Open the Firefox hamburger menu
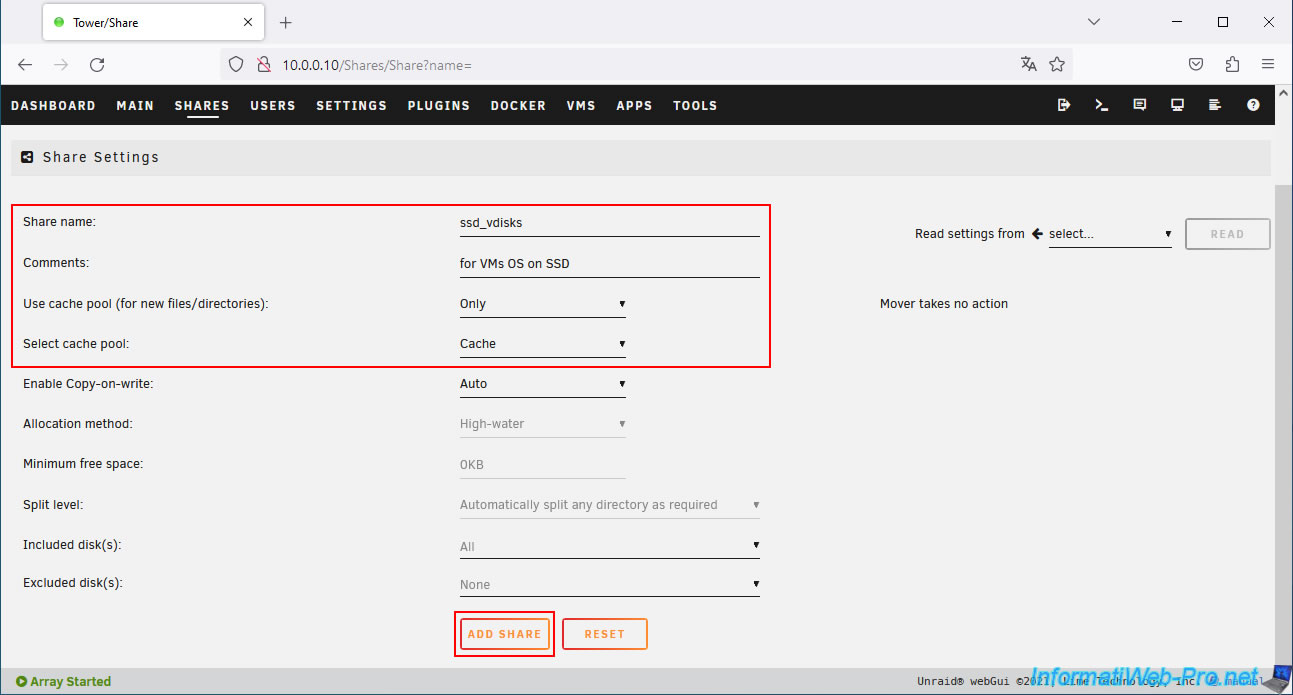The width and height of the screenshot is (1293, 695). pos(1268,64)
